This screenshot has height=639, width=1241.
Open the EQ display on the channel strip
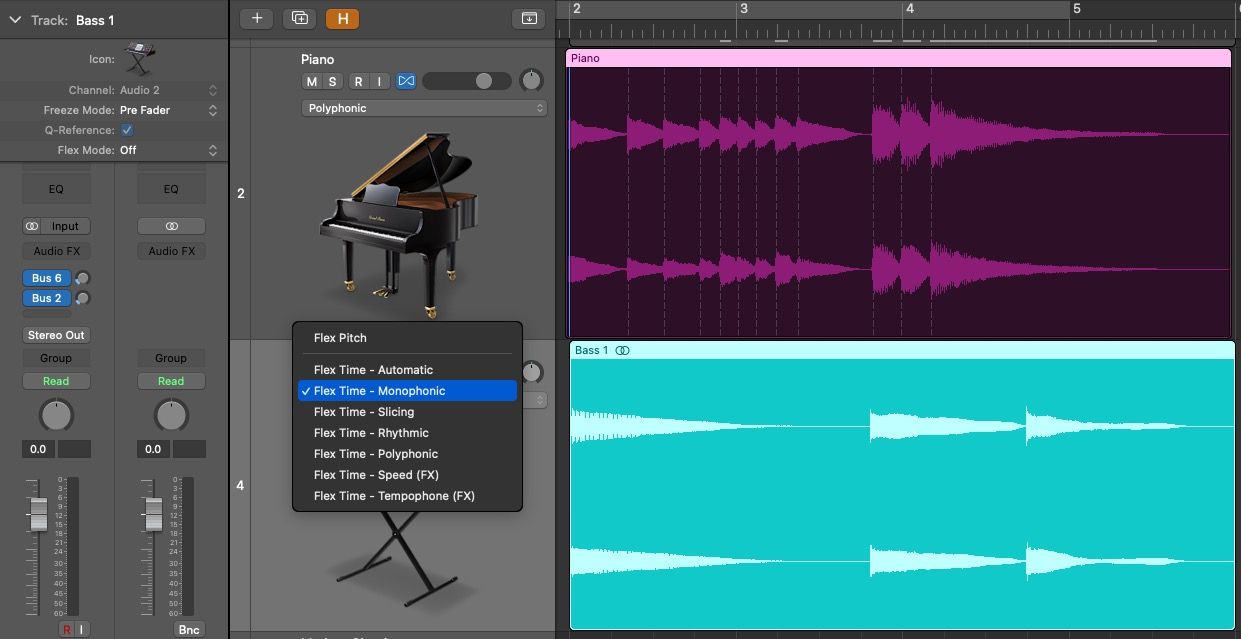coord(56,188)
